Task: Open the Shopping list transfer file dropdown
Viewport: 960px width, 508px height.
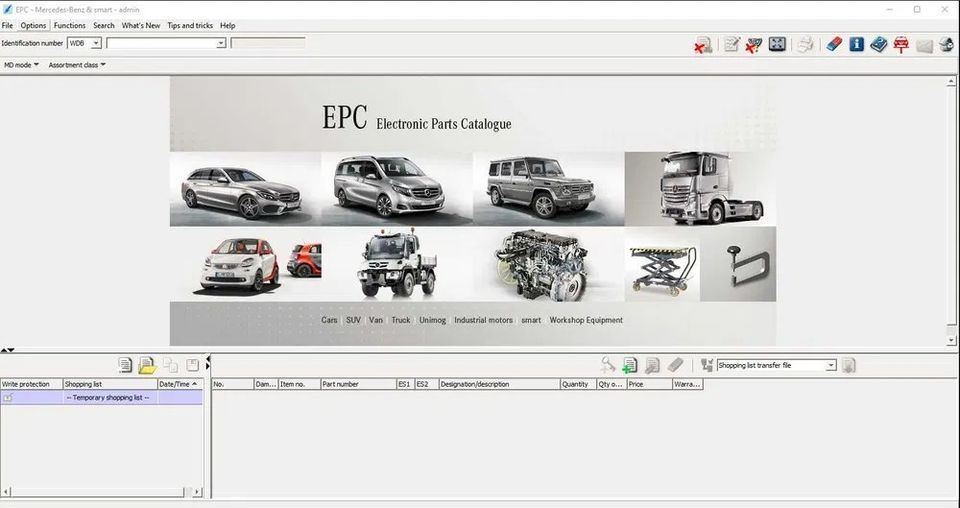Action: pos(830,366)
